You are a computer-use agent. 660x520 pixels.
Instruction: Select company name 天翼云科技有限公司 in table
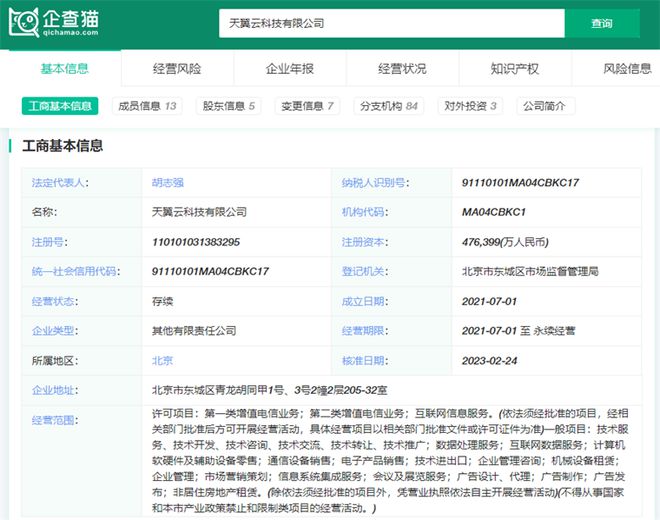[199, 212]
